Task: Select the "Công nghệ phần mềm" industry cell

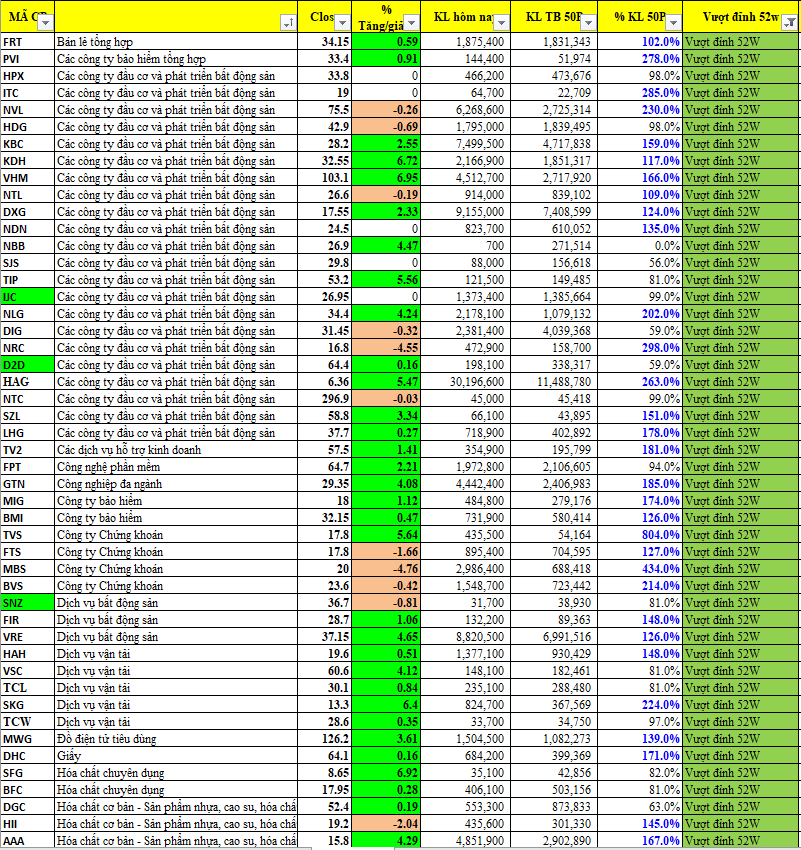Action: 176,467
